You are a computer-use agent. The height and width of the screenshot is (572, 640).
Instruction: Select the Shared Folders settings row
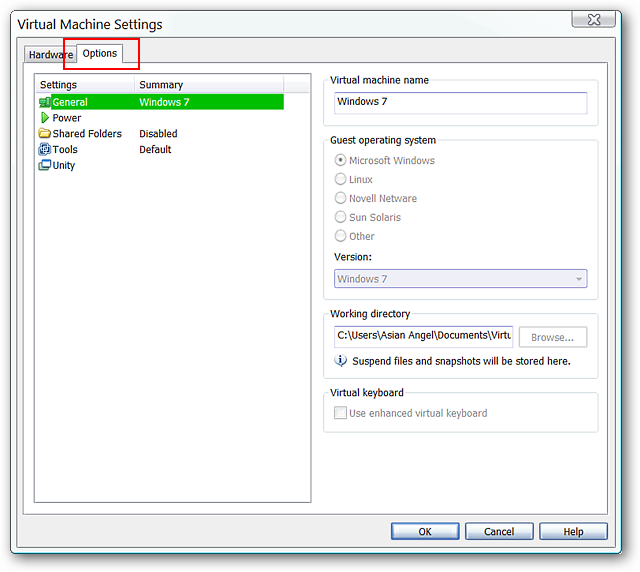[x=161, y=134]
